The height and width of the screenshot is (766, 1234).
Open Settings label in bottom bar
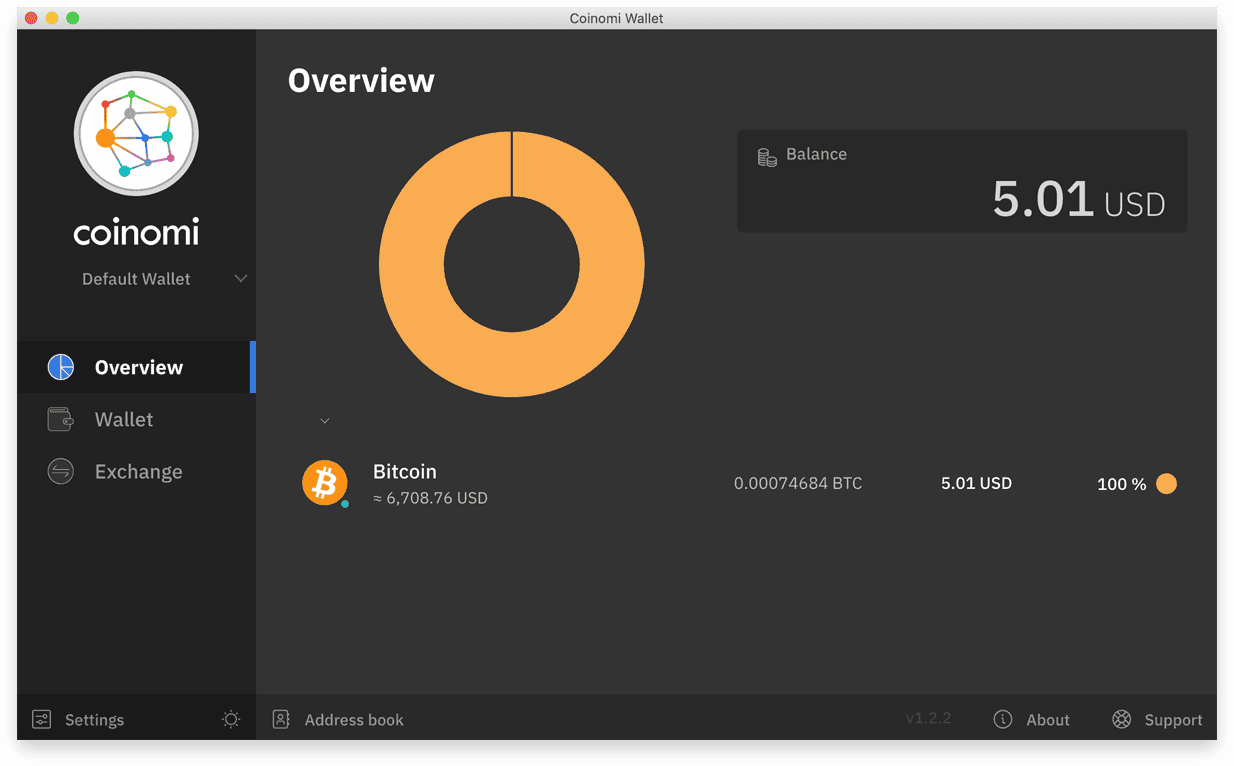click(x=95, y=720)
